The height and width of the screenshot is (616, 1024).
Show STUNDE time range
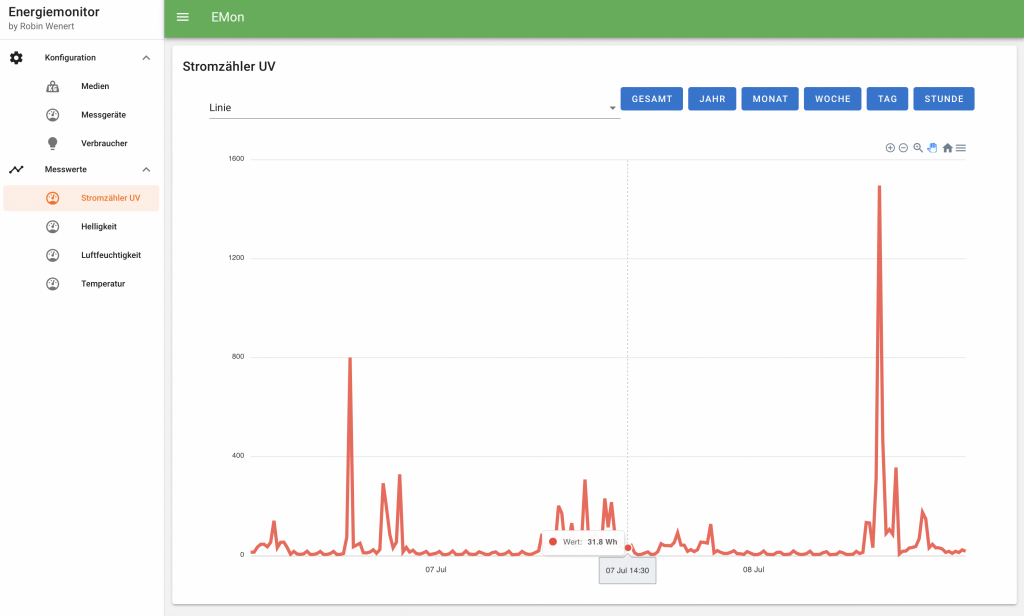pyautogui.click(x=944, y=99)
